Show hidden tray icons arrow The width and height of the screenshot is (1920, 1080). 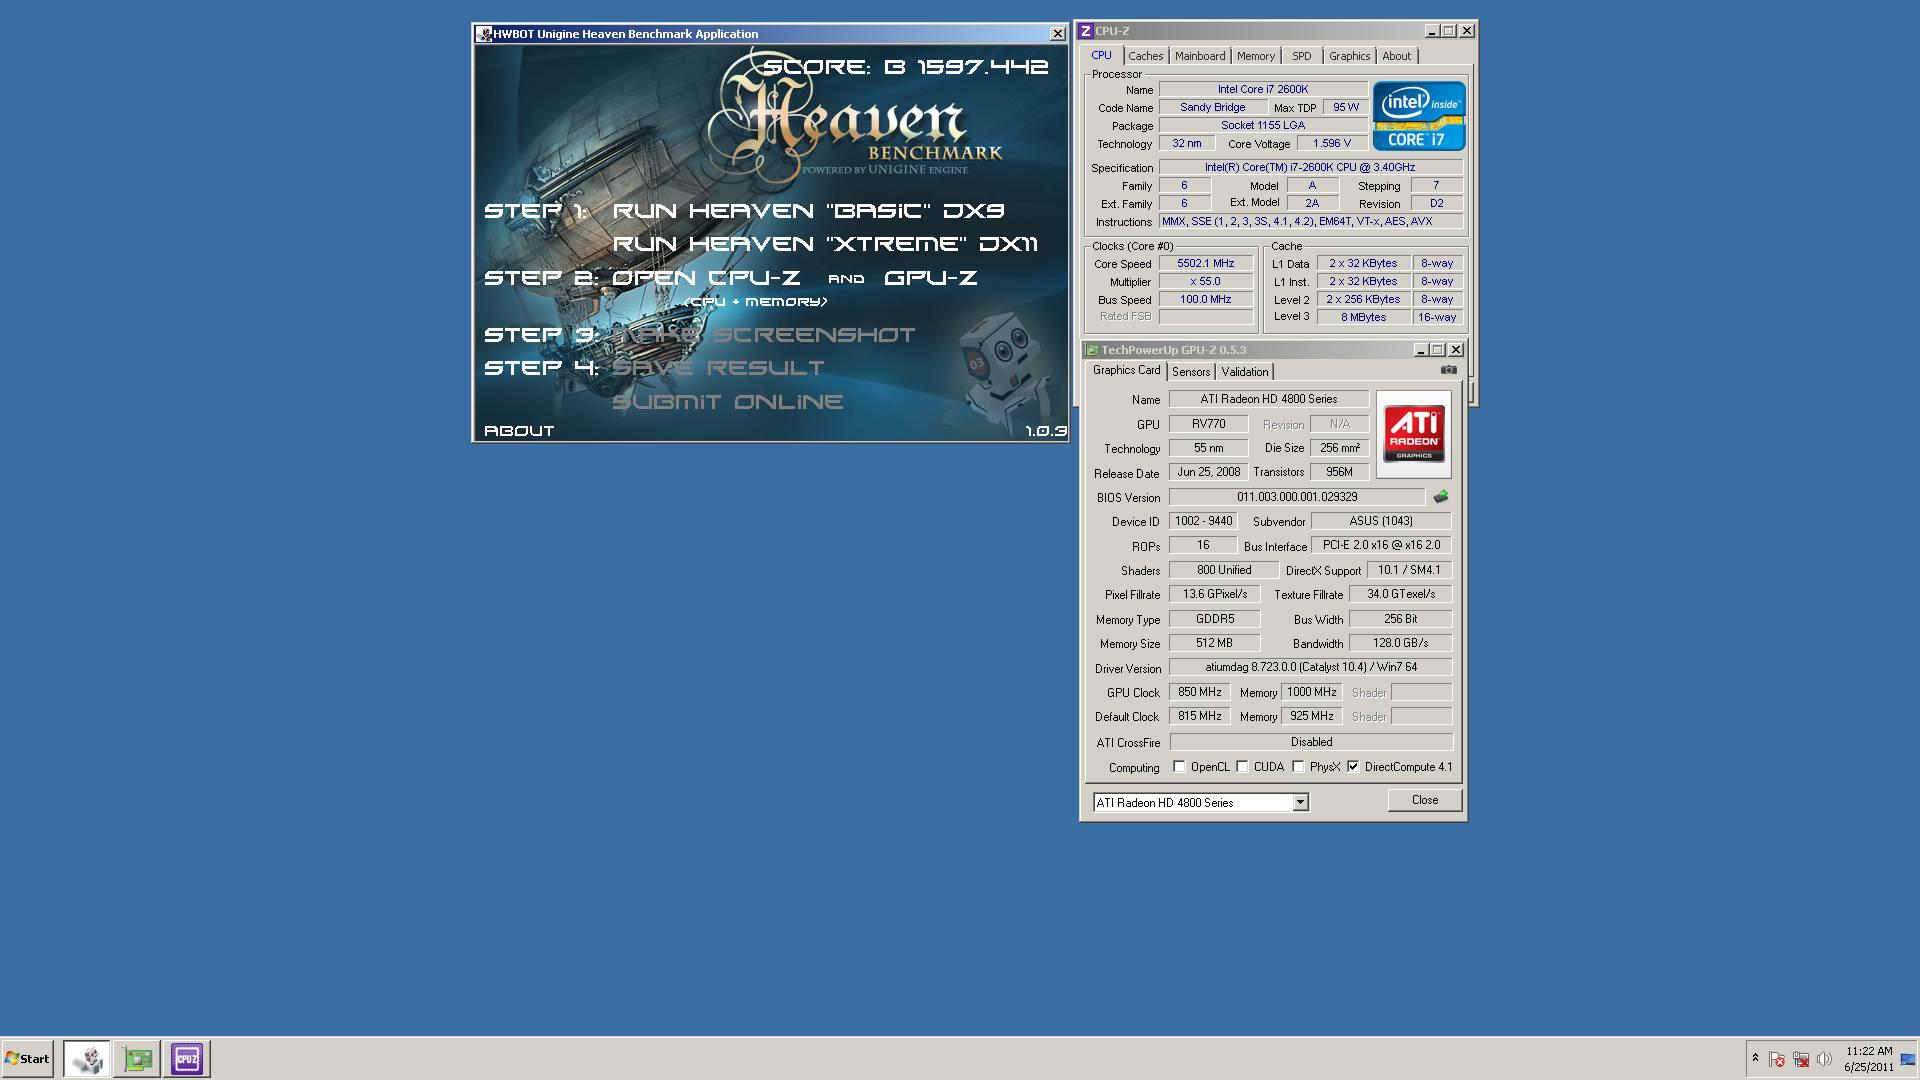click(1755, 1058)
